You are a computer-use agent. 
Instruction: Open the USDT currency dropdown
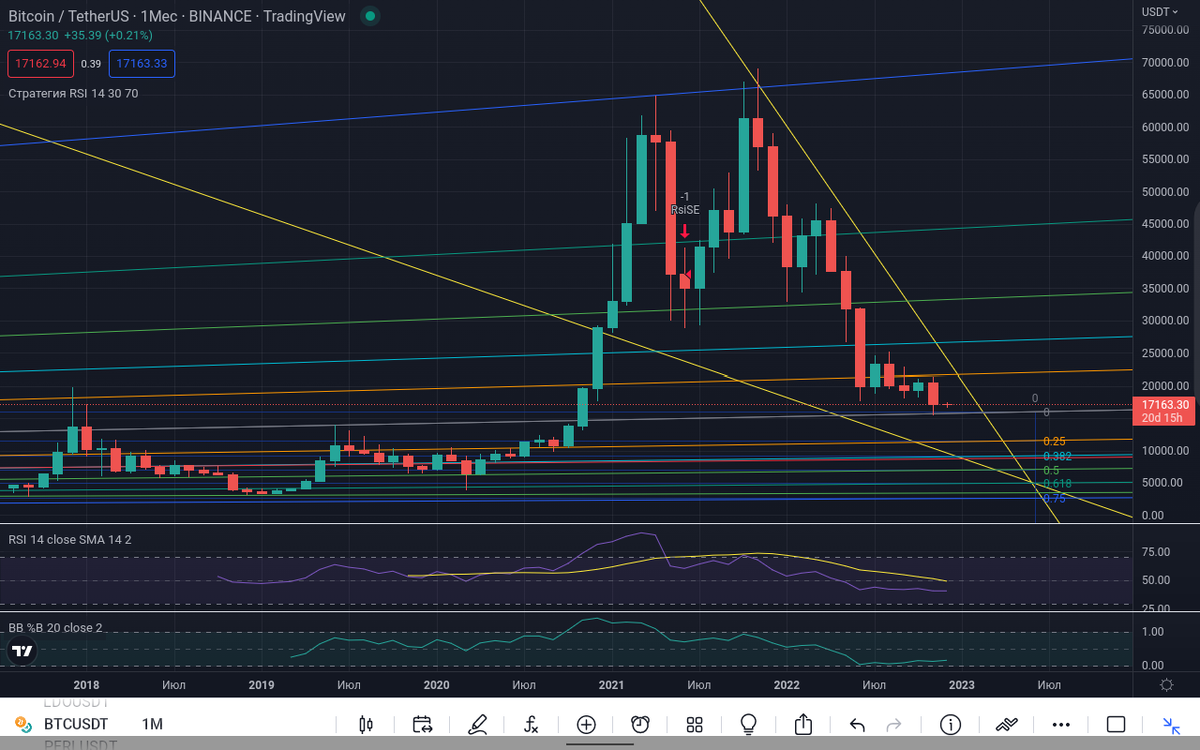click(x=1160, y=11)
